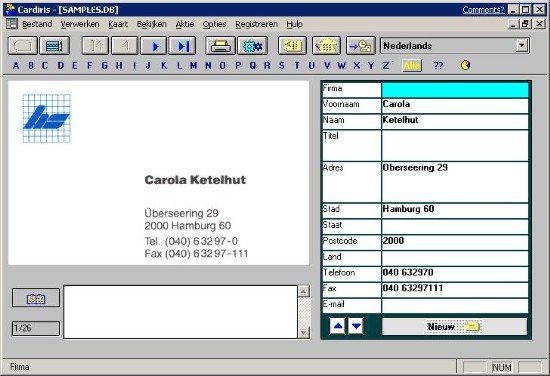Viewport: 550px width, 376px height.
Task: Click the empty E-mail field
Action: (x=455, y=306)
